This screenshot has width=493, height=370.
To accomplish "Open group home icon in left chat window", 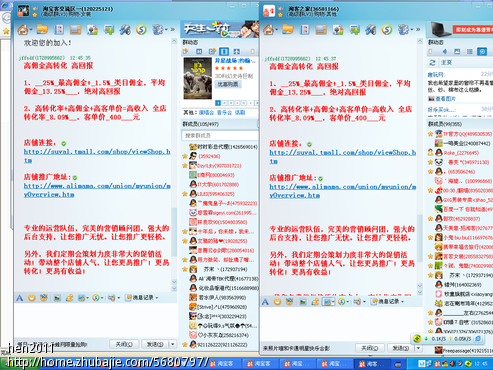I will pos(23,30).
